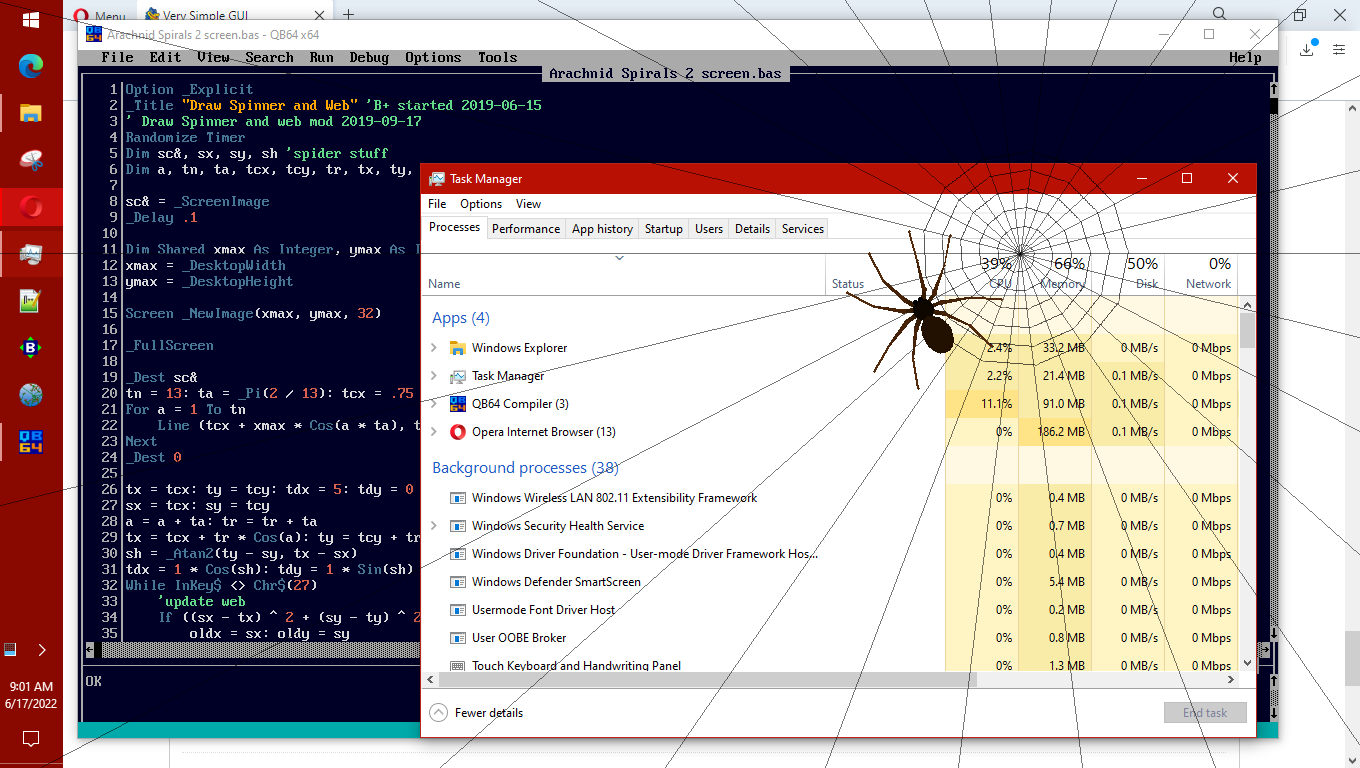Switch to Opera via its taskbar icon
The height and width of the screenshot is (768, 1360).
(31, 207)
